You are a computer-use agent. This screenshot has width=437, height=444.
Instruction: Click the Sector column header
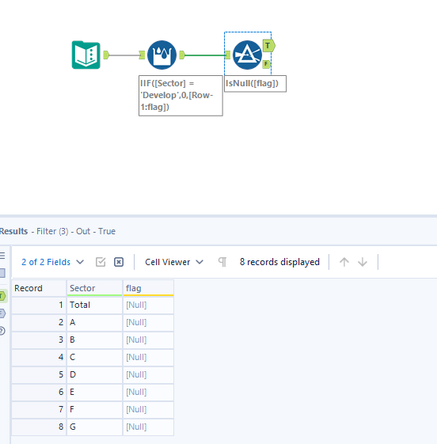[x=95, y=288]
